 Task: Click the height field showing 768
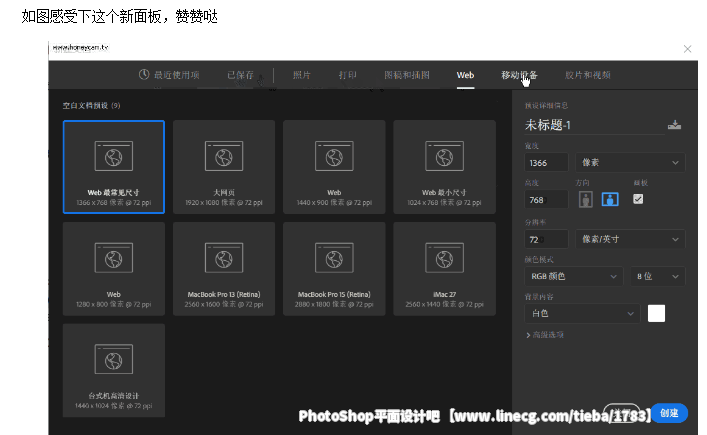[546, 200]
